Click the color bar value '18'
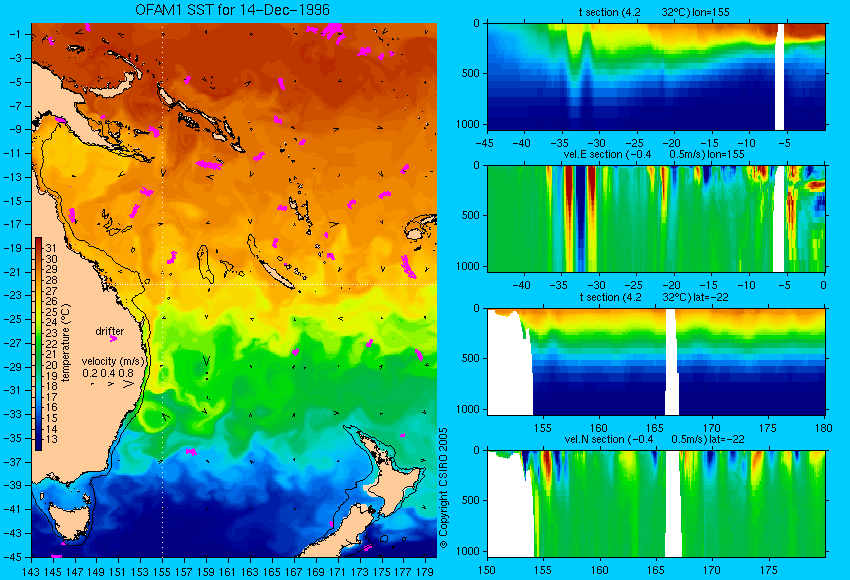This screenshot has width=850, height=580. (51, 386)
